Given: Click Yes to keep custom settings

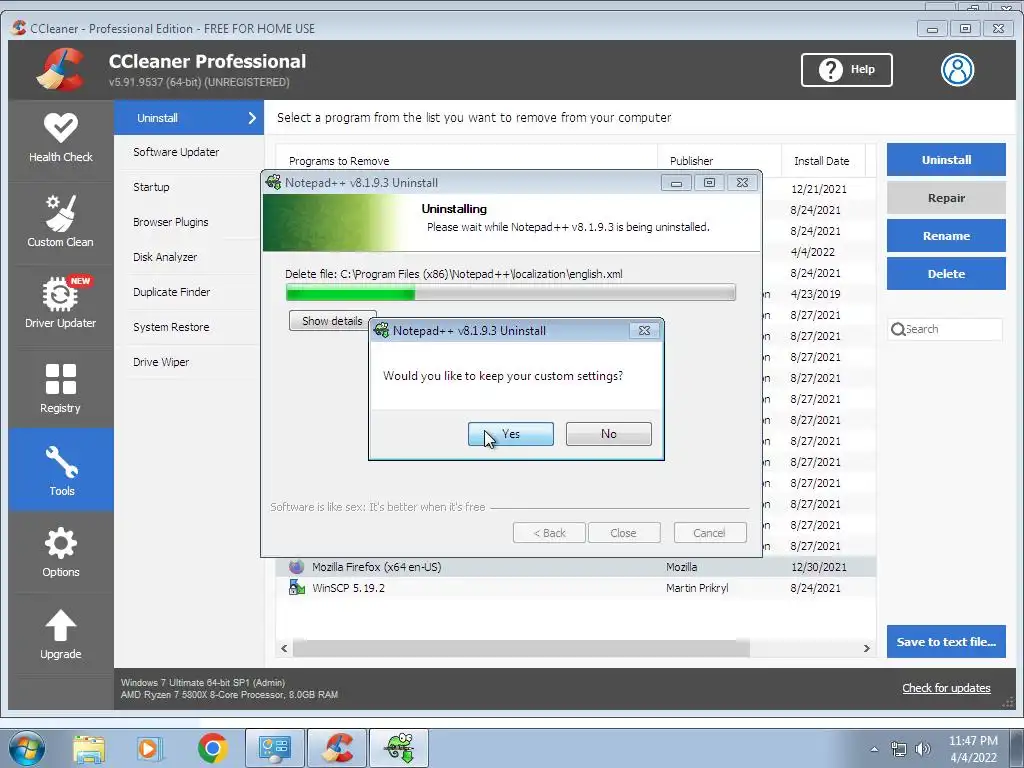Looking at the screenshot, I should (511, 434).
